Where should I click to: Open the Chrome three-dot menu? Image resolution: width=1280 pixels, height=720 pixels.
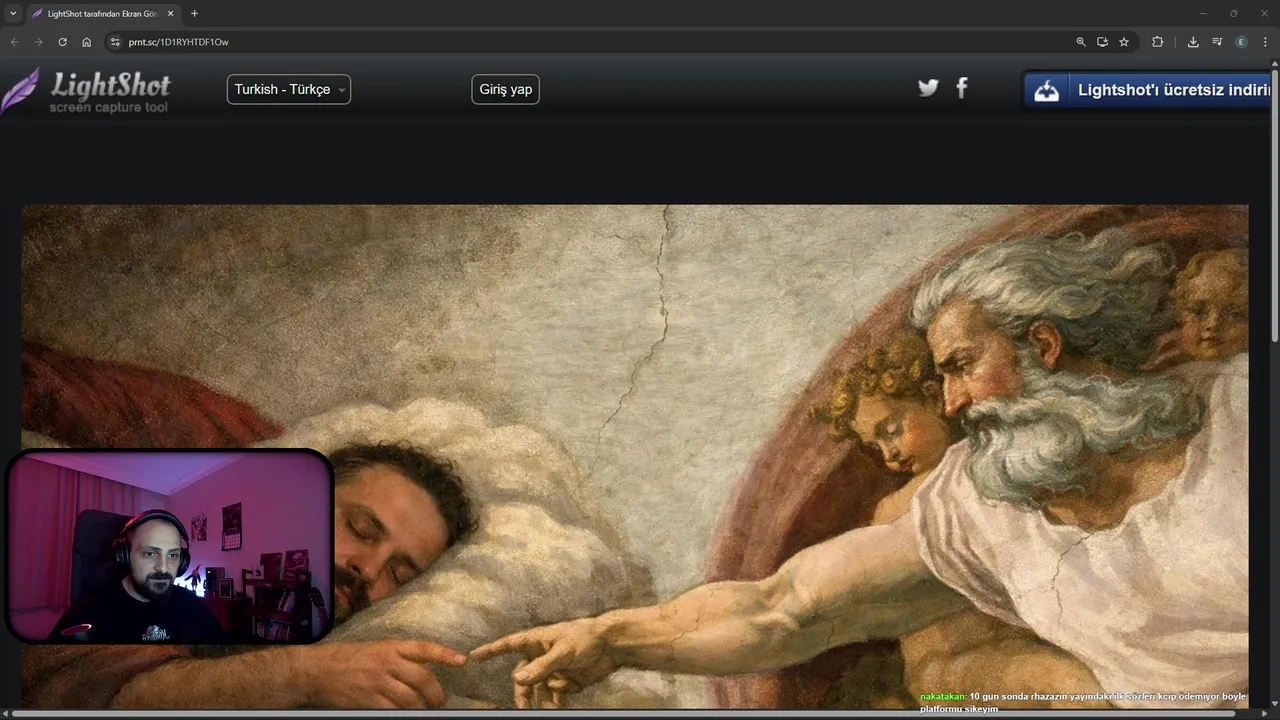[1265, 42]
